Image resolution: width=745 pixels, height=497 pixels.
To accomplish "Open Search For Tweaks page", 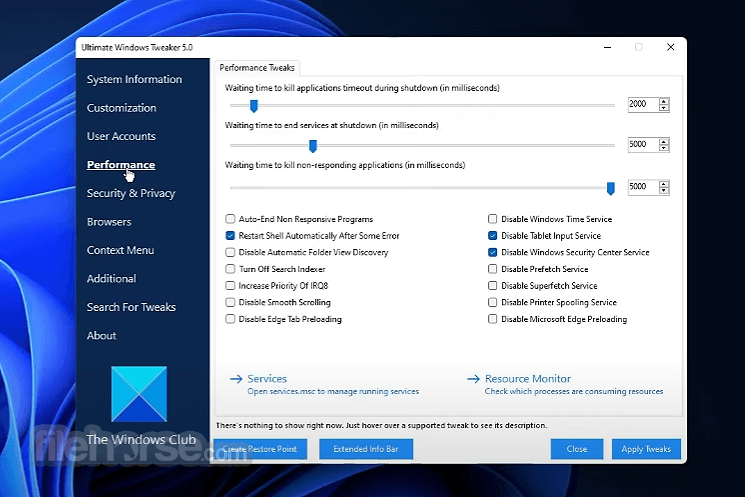I will (131, 307).
